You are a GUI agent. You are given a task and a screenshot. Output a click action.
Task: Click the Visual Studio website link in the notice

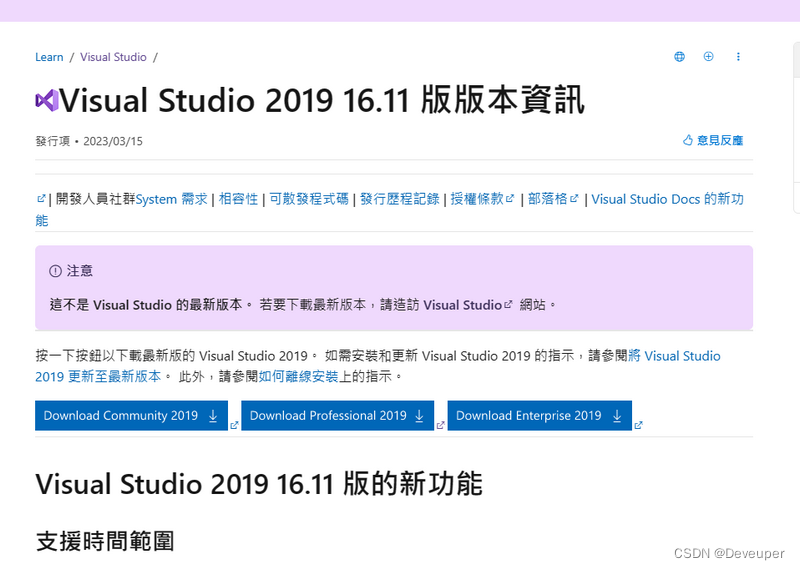[463, 305]
